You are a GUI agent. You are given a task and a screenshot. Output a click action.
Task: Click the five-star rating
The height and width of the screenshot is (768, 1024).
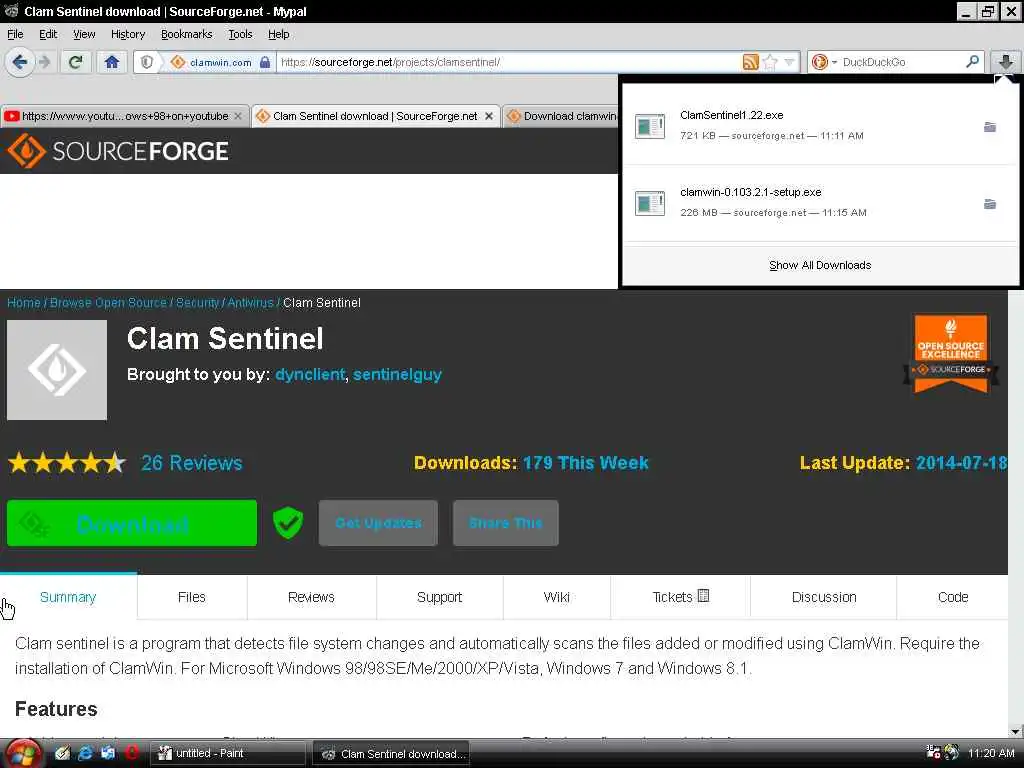click(67, 463)
